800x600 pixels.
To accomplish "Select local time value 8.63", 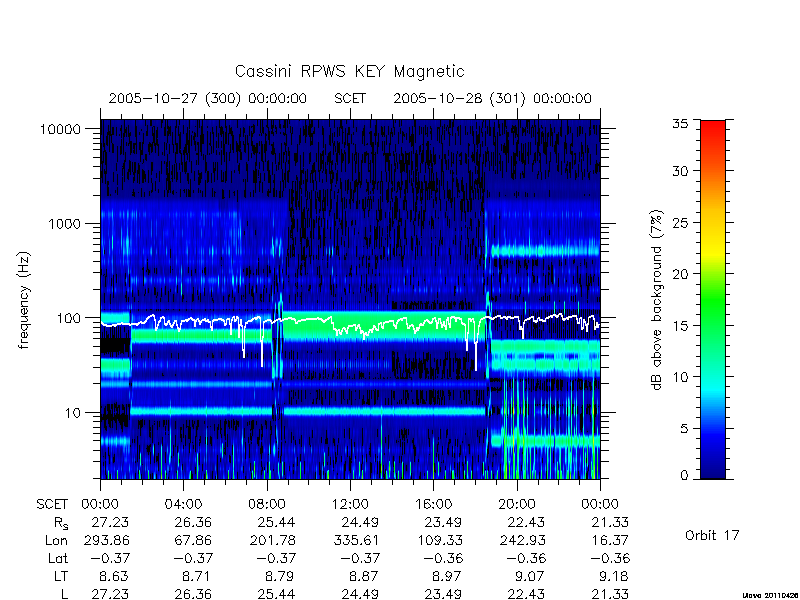I will 113,577.
